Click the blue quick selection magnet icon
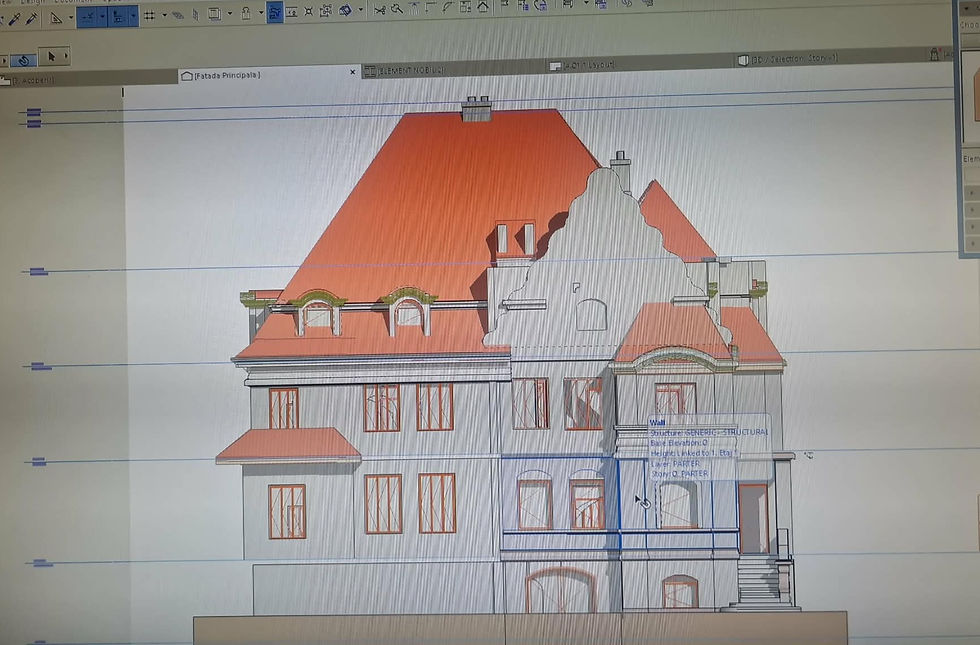980x645 pixels. (24, 61)
